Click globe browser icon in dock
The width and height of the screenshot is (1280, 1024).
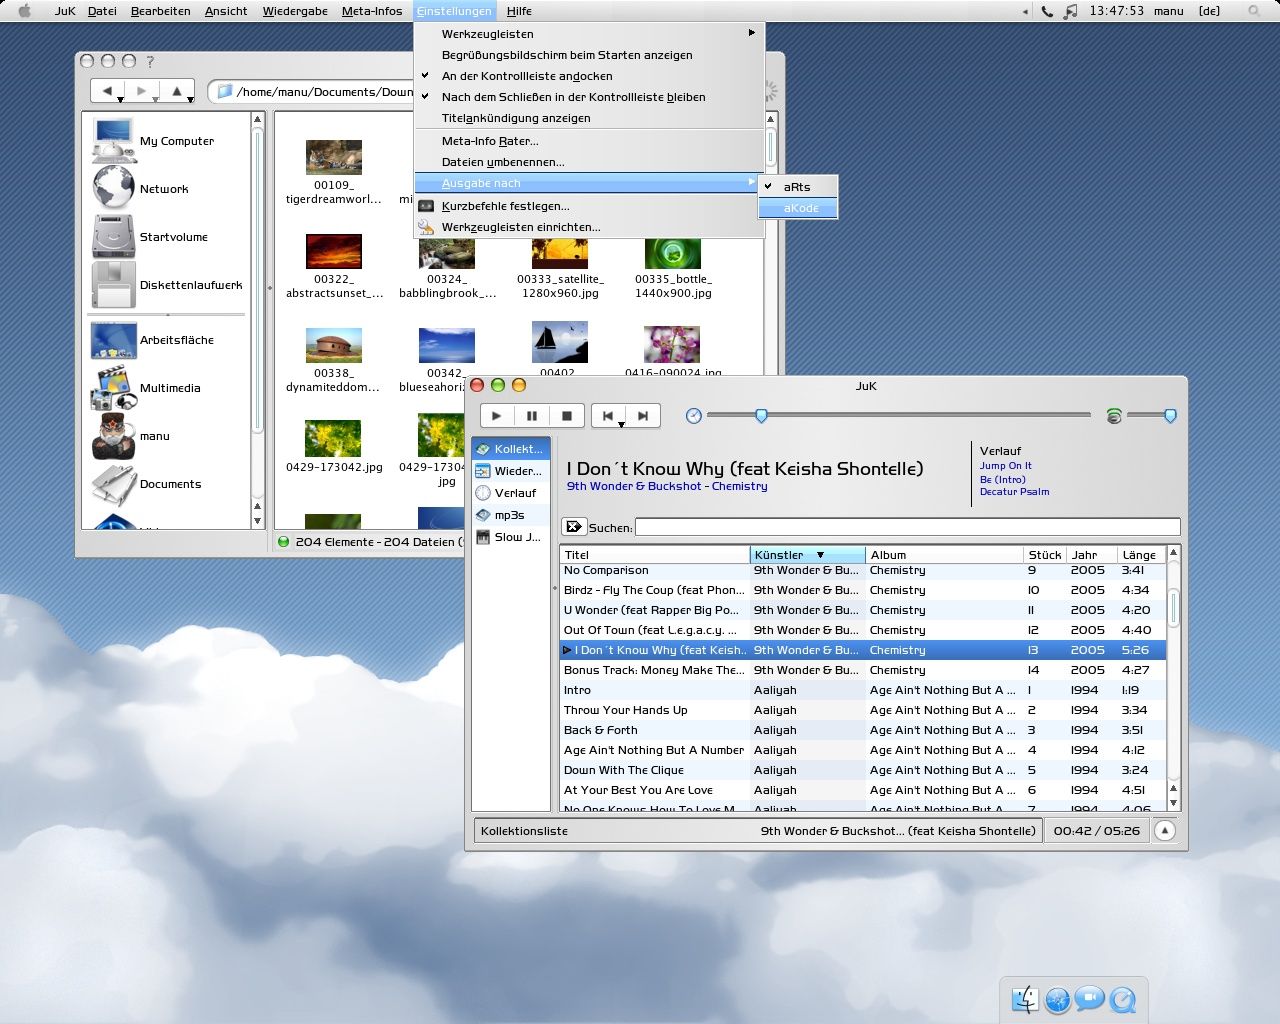coord(1058,999)
